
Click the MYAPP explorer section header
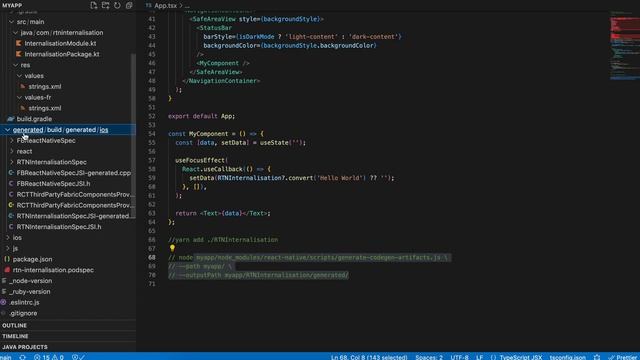click(x=12, y=5)
